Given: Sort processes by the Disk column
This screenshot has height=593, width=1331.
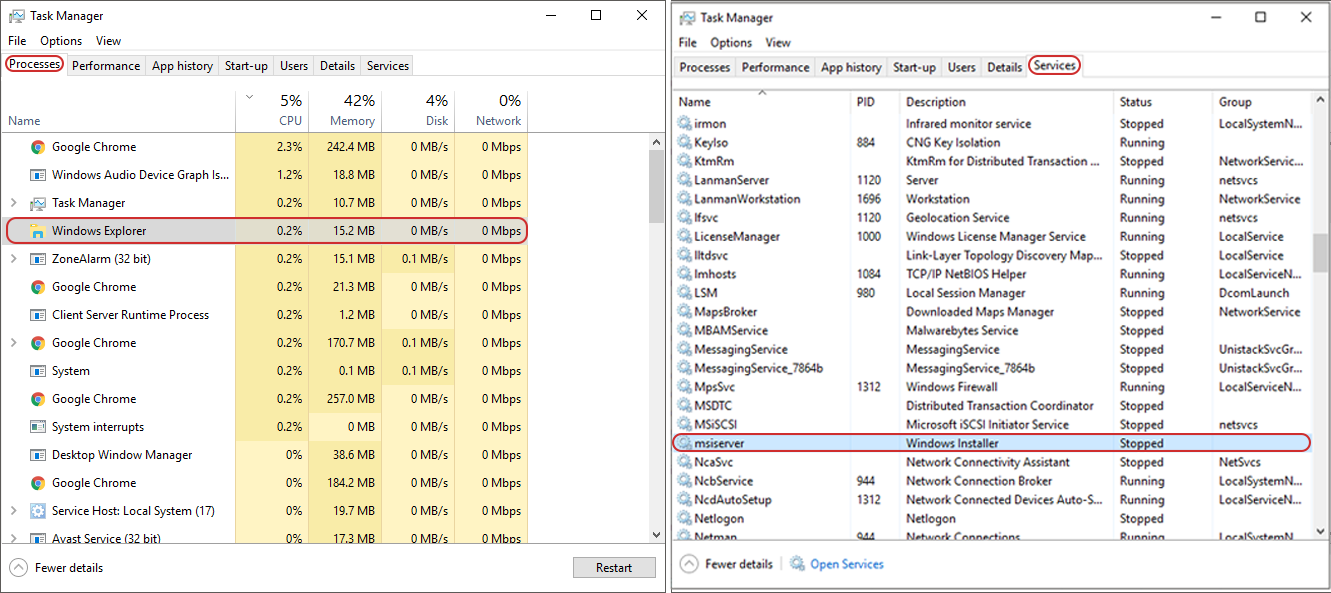Looking at the screenshot, I should point(418,110).
